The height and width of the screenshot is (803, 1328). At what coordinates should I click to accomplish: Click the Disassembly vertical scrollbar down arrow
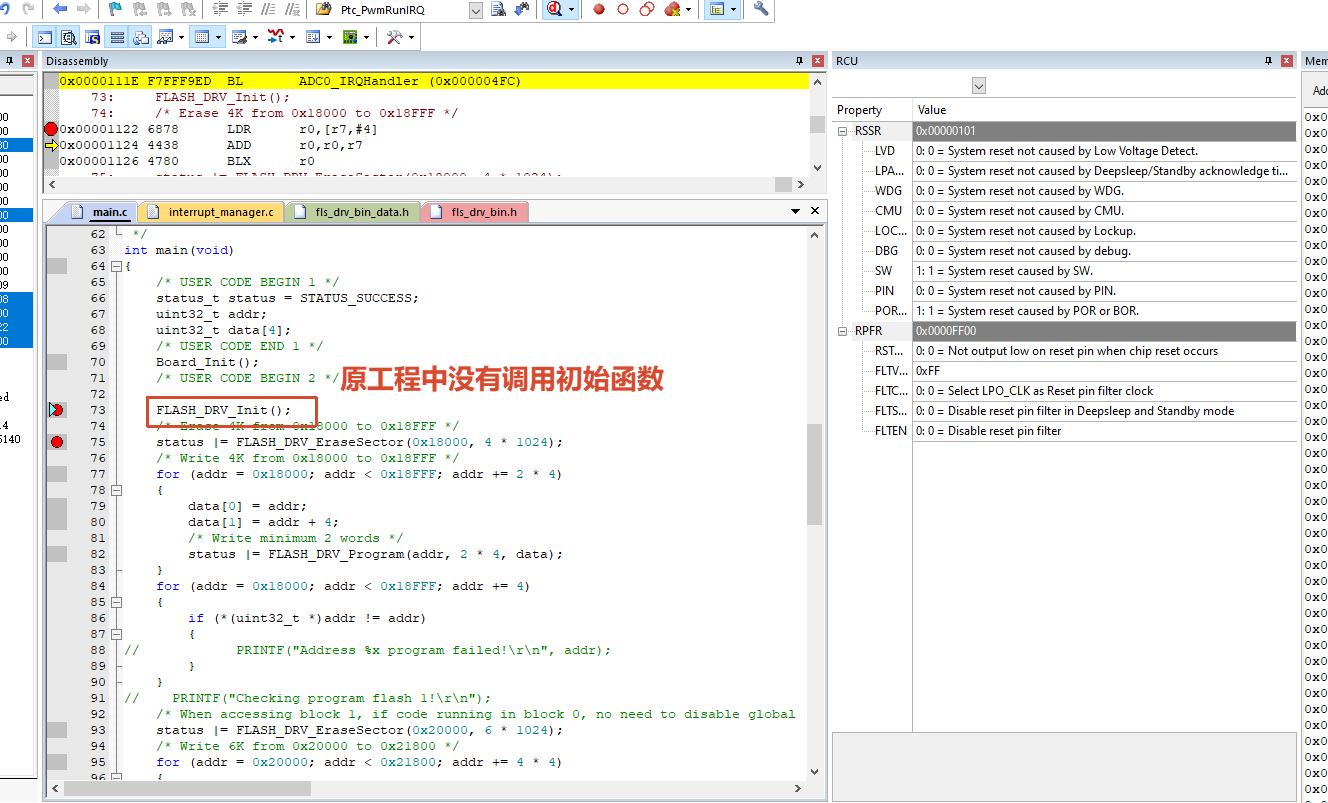tap(817, 166)
